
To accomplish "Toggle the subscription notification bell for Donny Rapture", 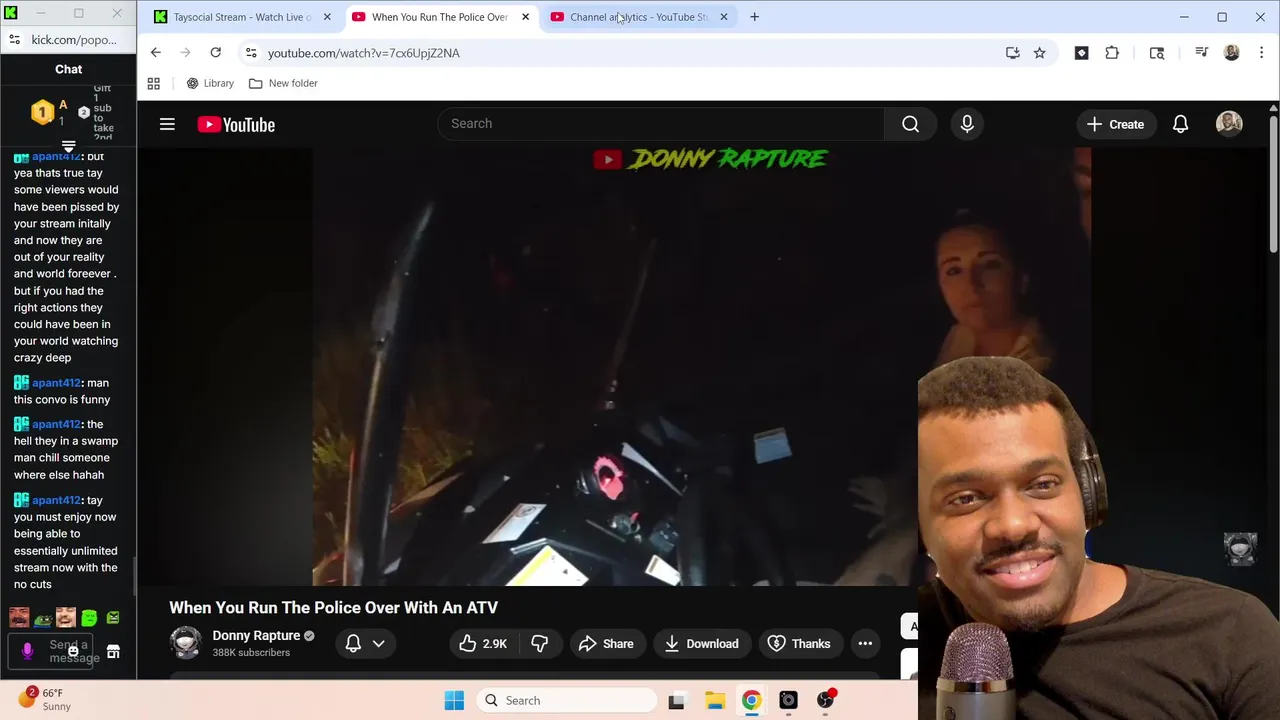I will 353,644.
